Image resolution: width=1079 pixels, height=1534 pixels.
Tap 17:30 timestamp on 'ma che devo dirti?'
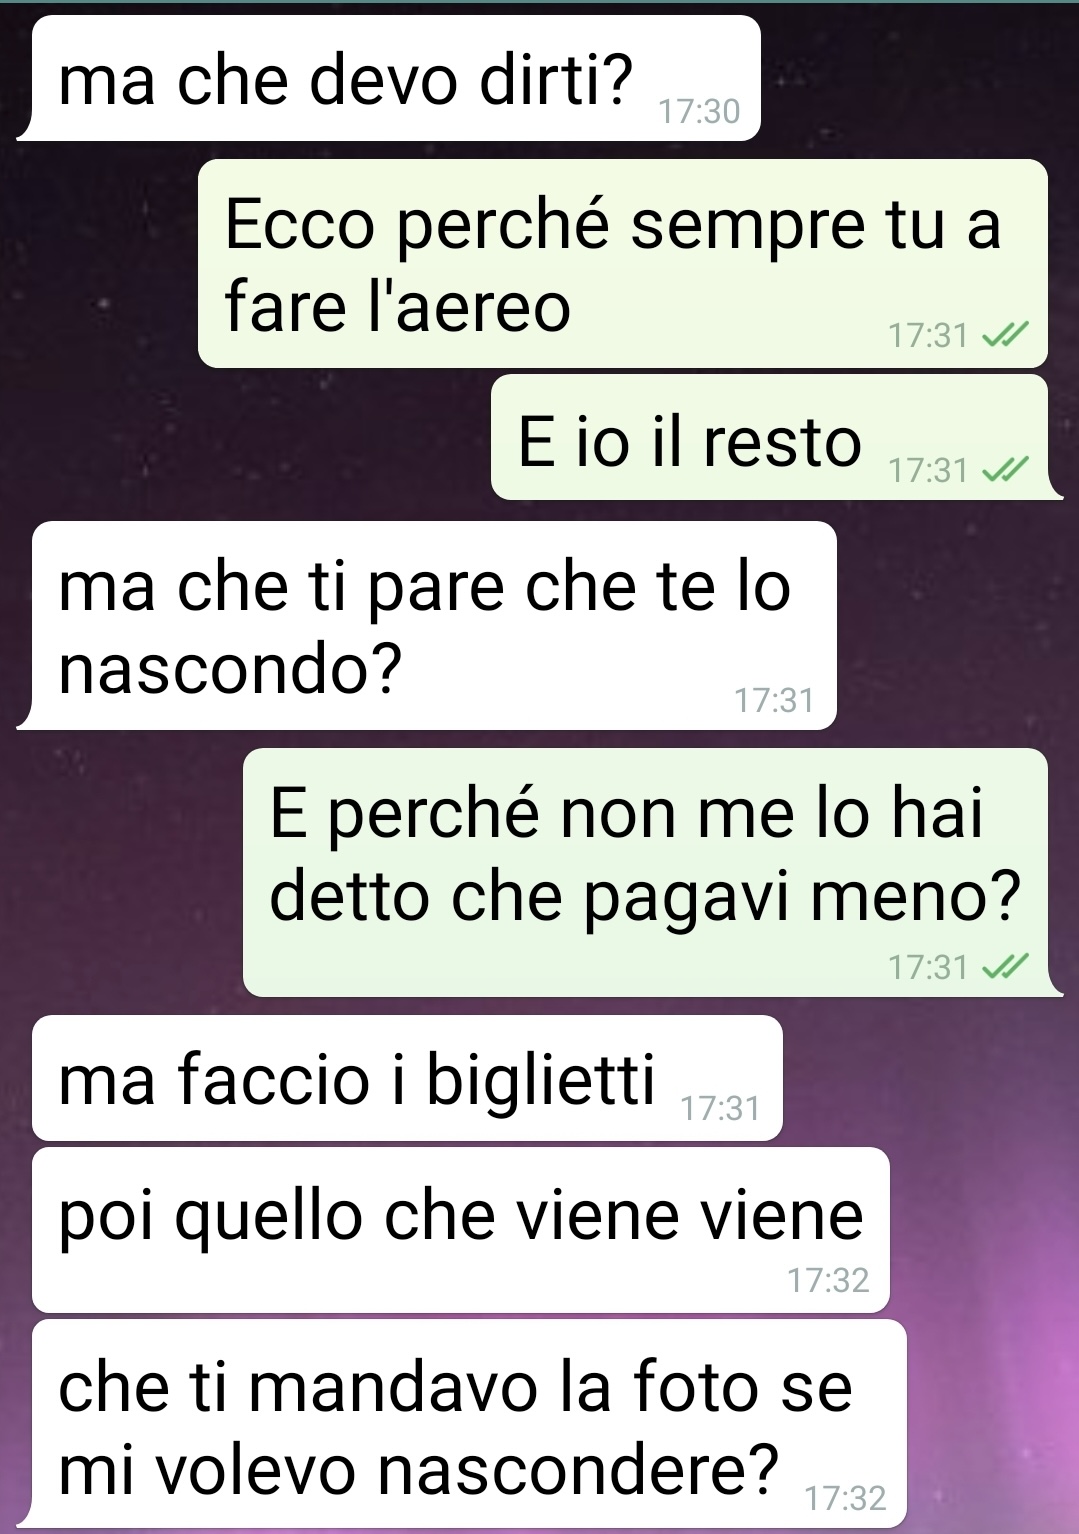pyautogui.click(x=699, y=111)
